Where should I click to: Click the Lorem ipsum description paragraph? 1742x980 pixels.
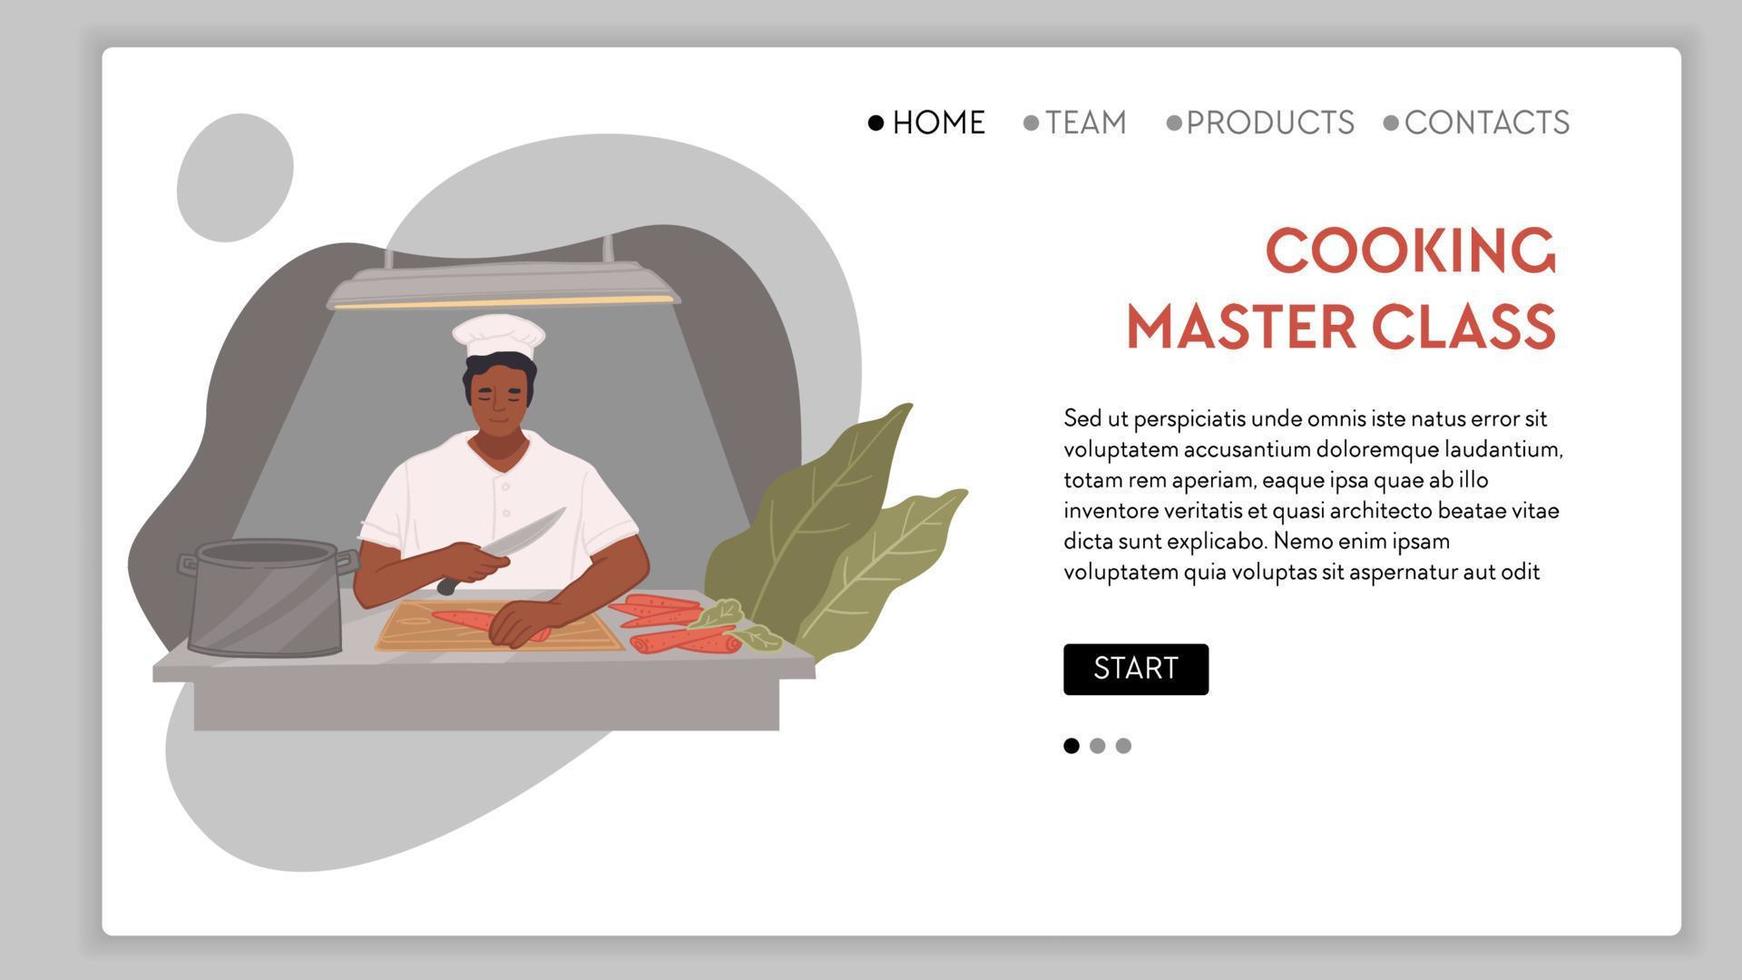click(x=1312, y=495)
